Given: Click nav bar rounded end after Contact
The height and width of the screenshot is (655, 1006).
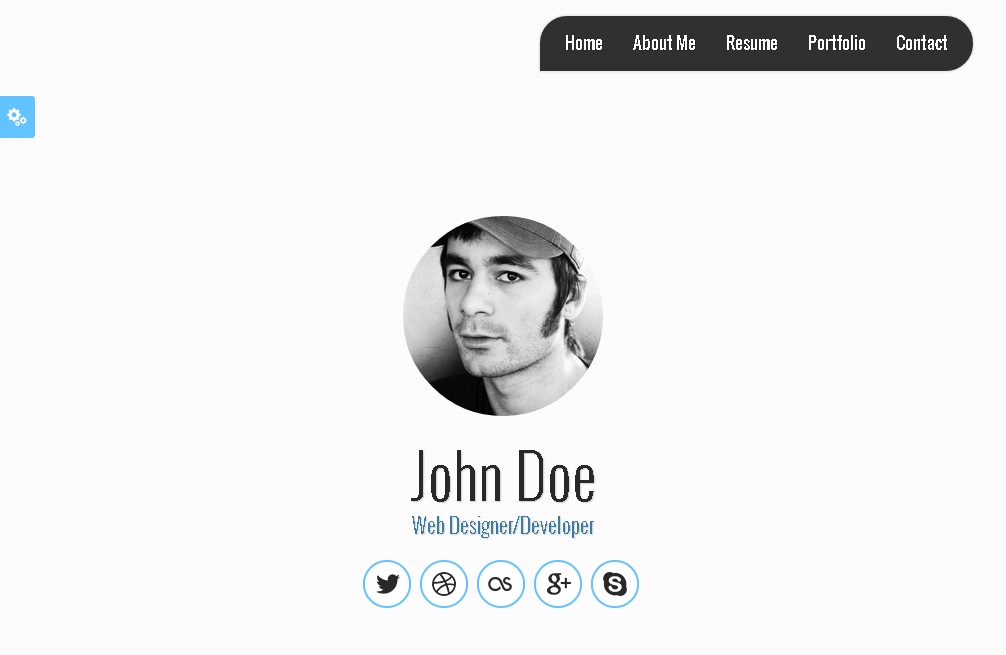Looking at the screenshot, I should point(960,43).
